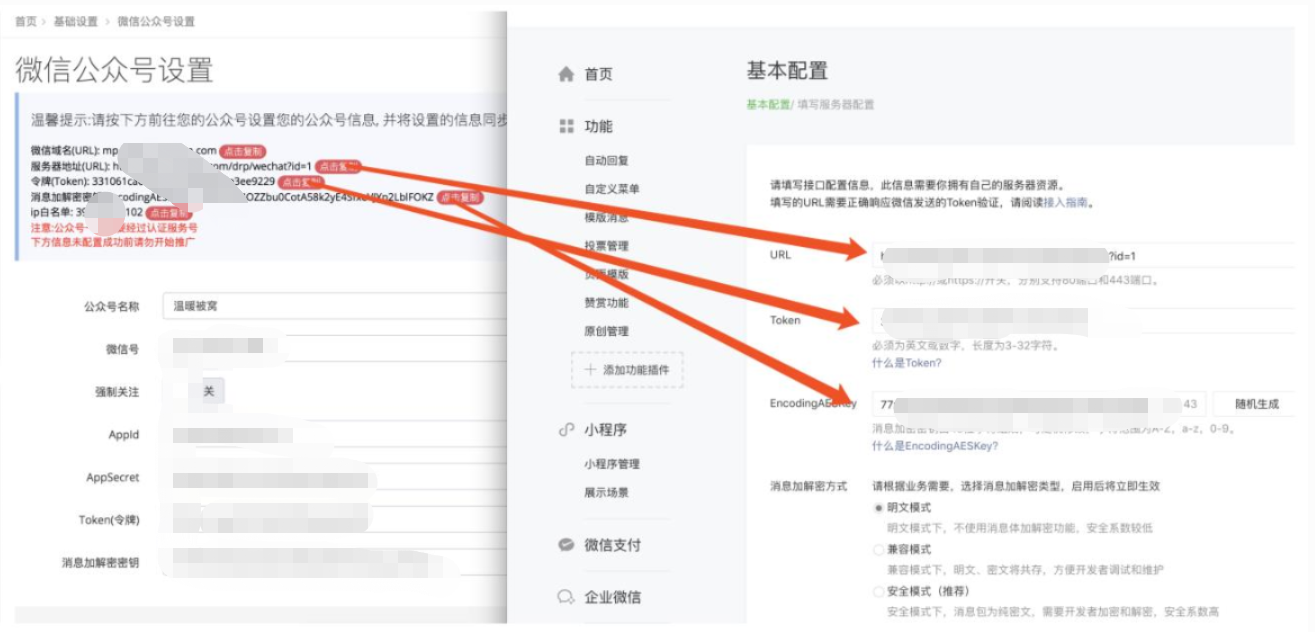The height and width of the screenshot is (632, 1315).
Task: Open the 什么是EncodingAESKey? link
Action: 934,446
